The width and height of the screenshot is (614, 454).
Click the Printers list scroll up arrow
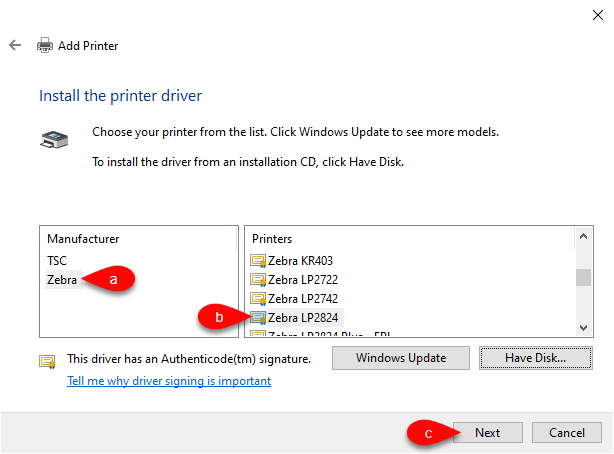(x=583, y=236)
